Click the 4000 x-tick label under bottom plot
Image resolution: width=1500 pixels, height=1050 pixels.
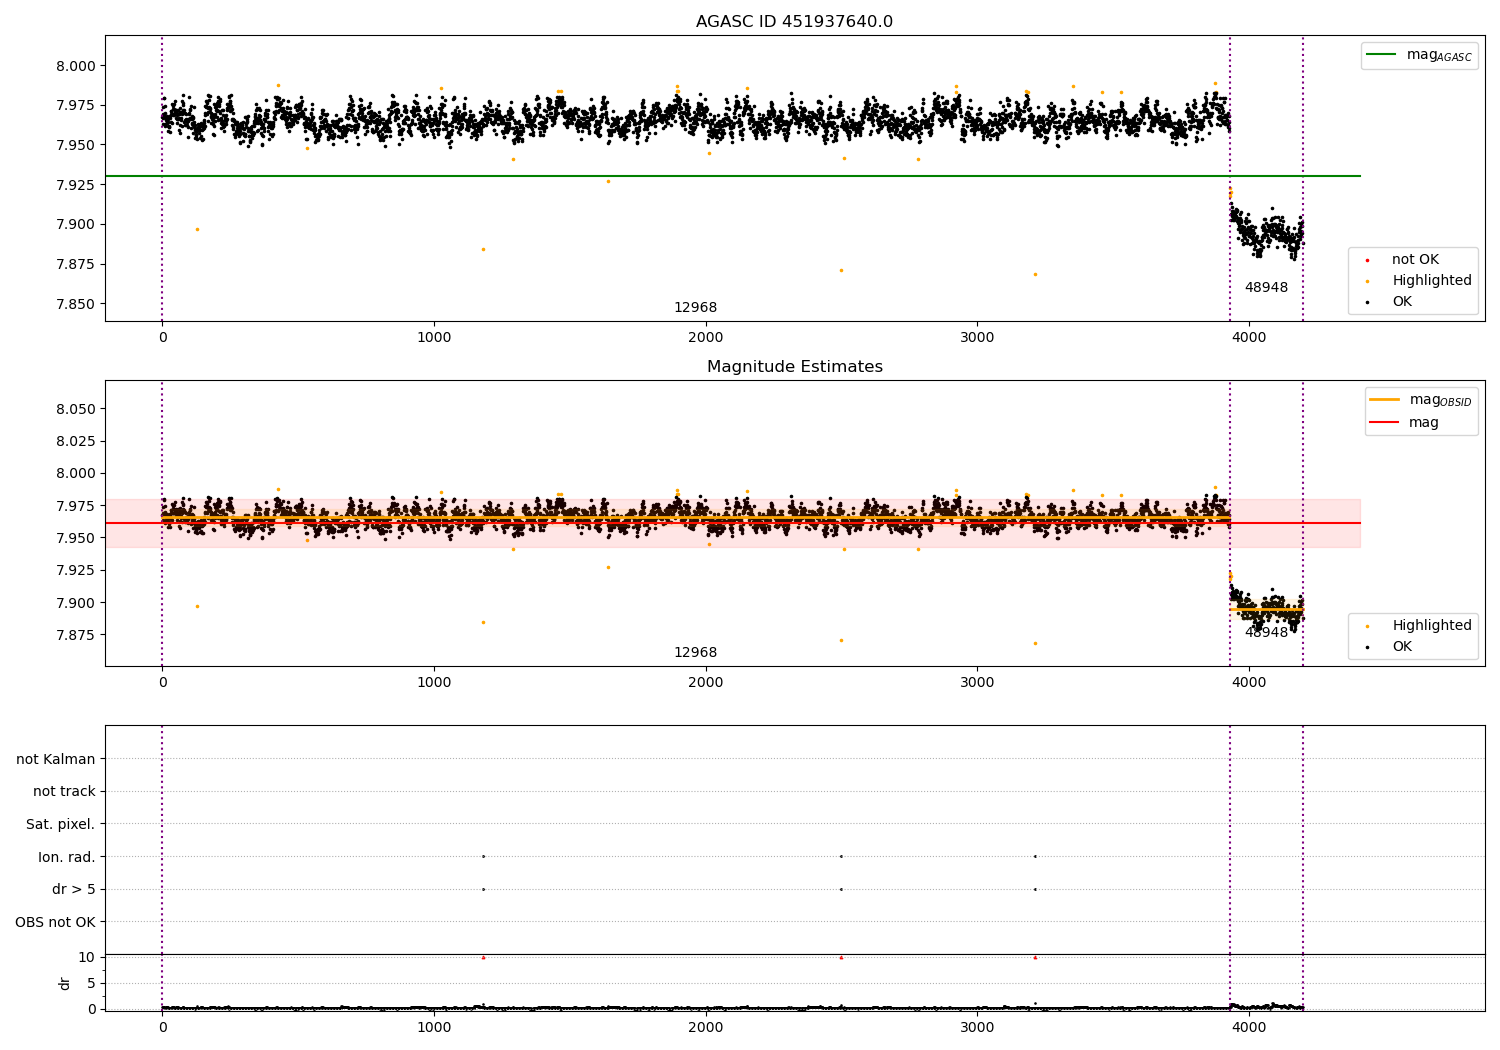pos(1249,1028)
